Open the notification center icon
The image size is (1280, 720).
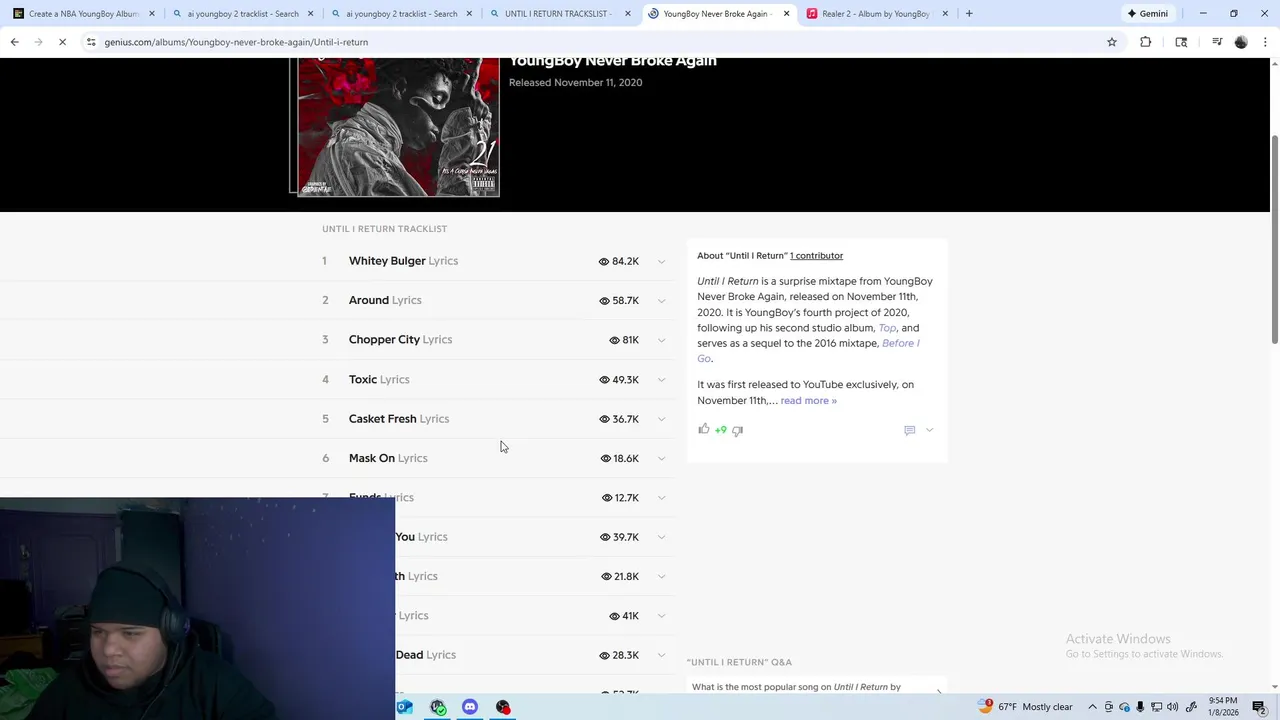click(1259, 707)
